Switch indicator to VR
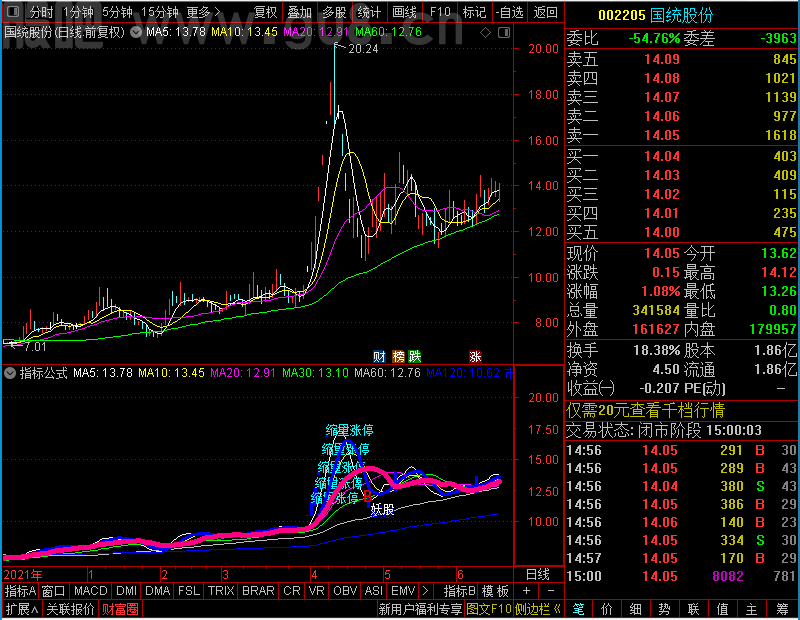 (316, 591)
